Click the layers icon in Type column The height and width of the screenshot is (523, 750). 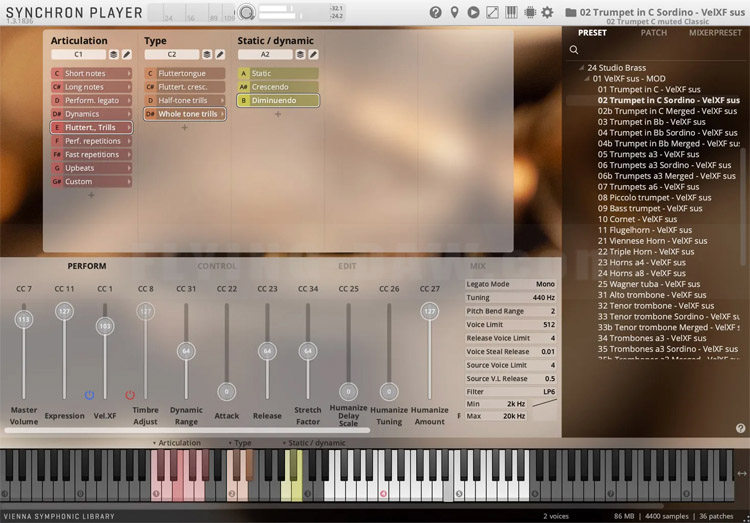(207, 55)
